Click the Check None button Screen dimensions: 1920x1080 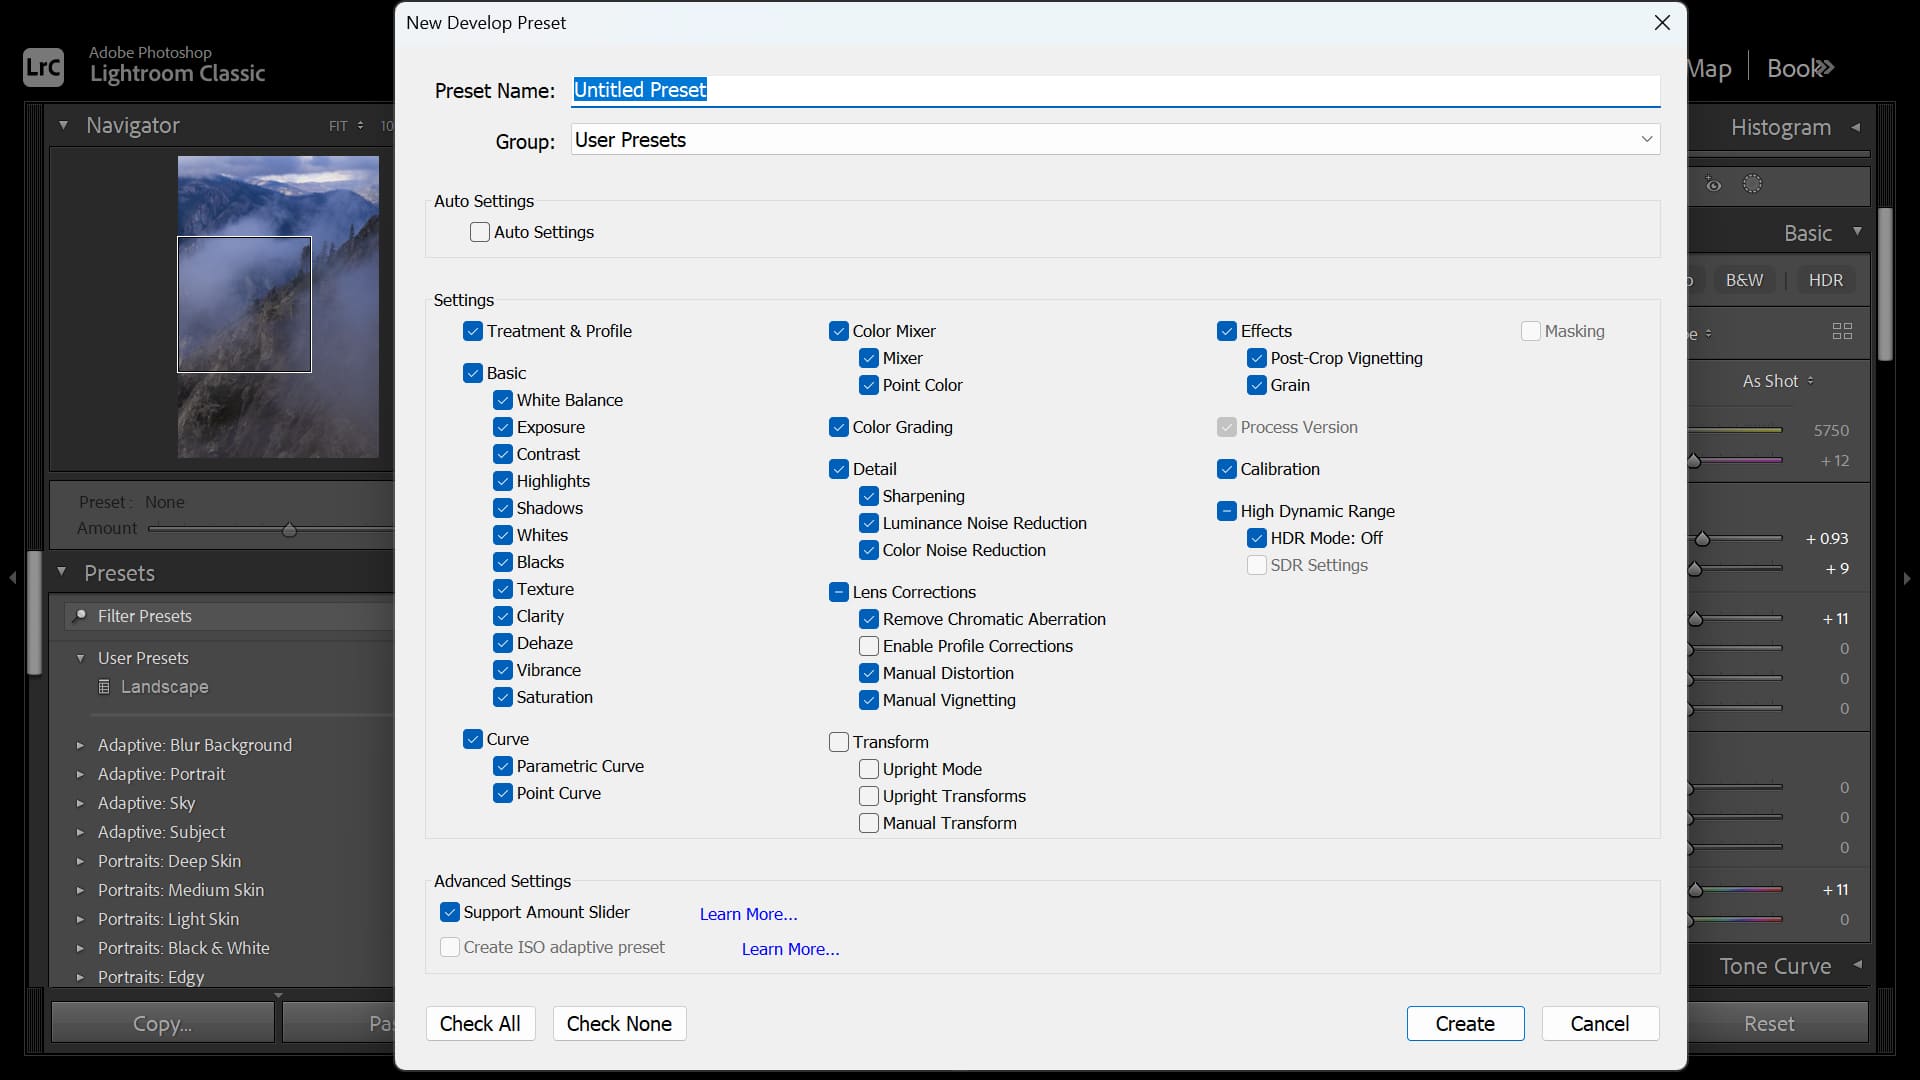point(619,1023)
